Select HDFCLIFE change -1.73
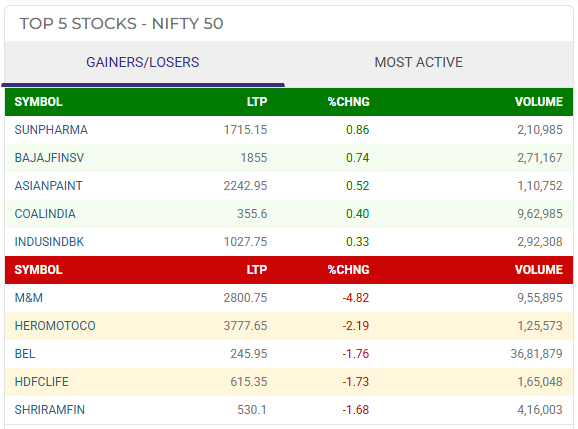Screen dimensions: 578x429 356,382
